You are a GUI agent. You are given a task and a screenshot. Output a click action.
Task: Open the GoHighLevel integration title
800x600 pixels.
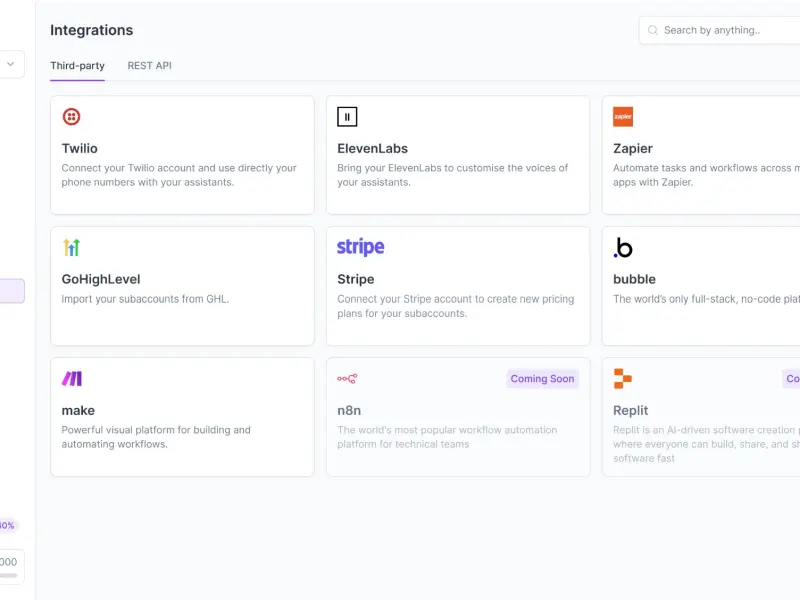point(101,280)
